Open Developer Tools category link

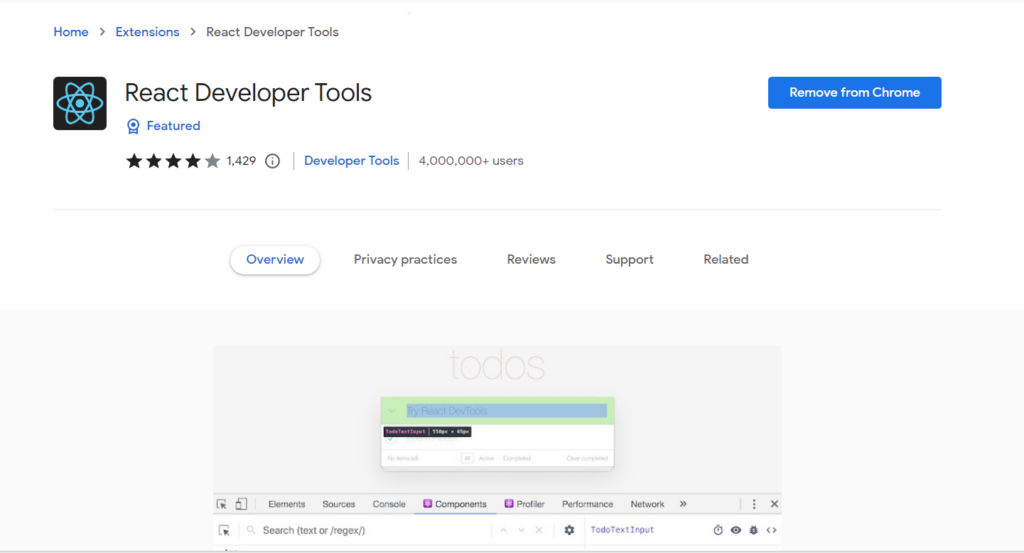[351, 161]
